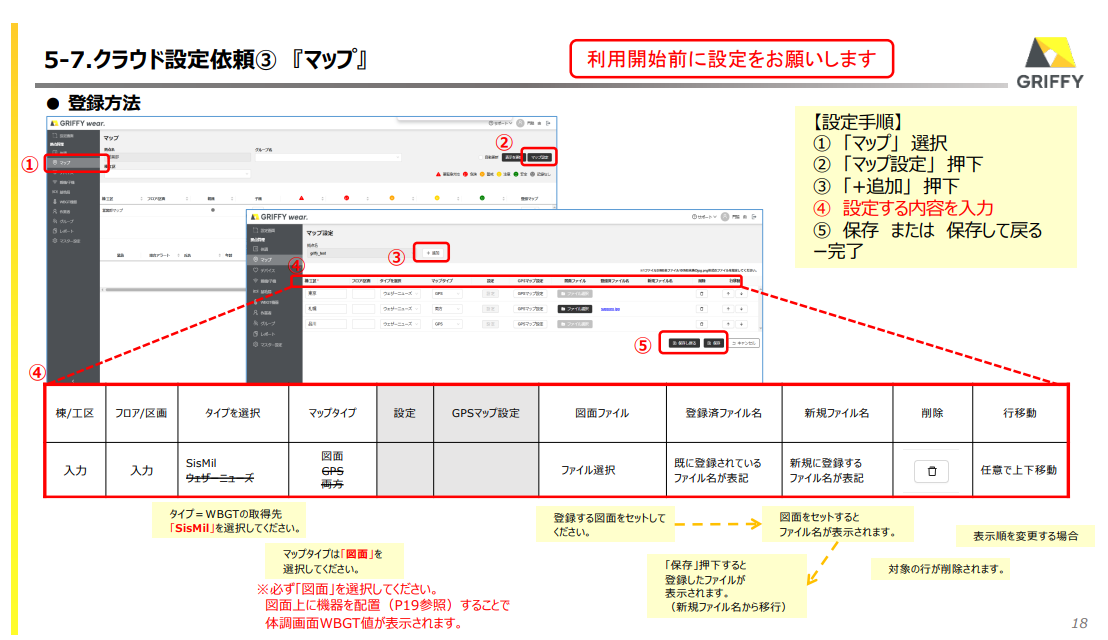The height and width of the screenshot is (640, 1108).
Task: Open レポート in the Map Settings sidebar
Action: pyautogui.click(x=268, y=334)
